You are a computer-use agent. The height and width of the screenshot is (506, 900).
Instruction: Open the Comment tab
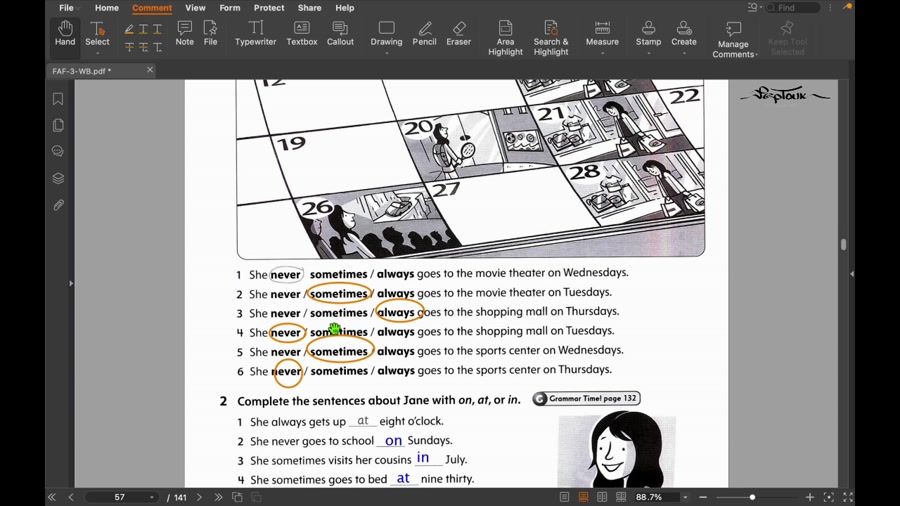pos(152,8)
